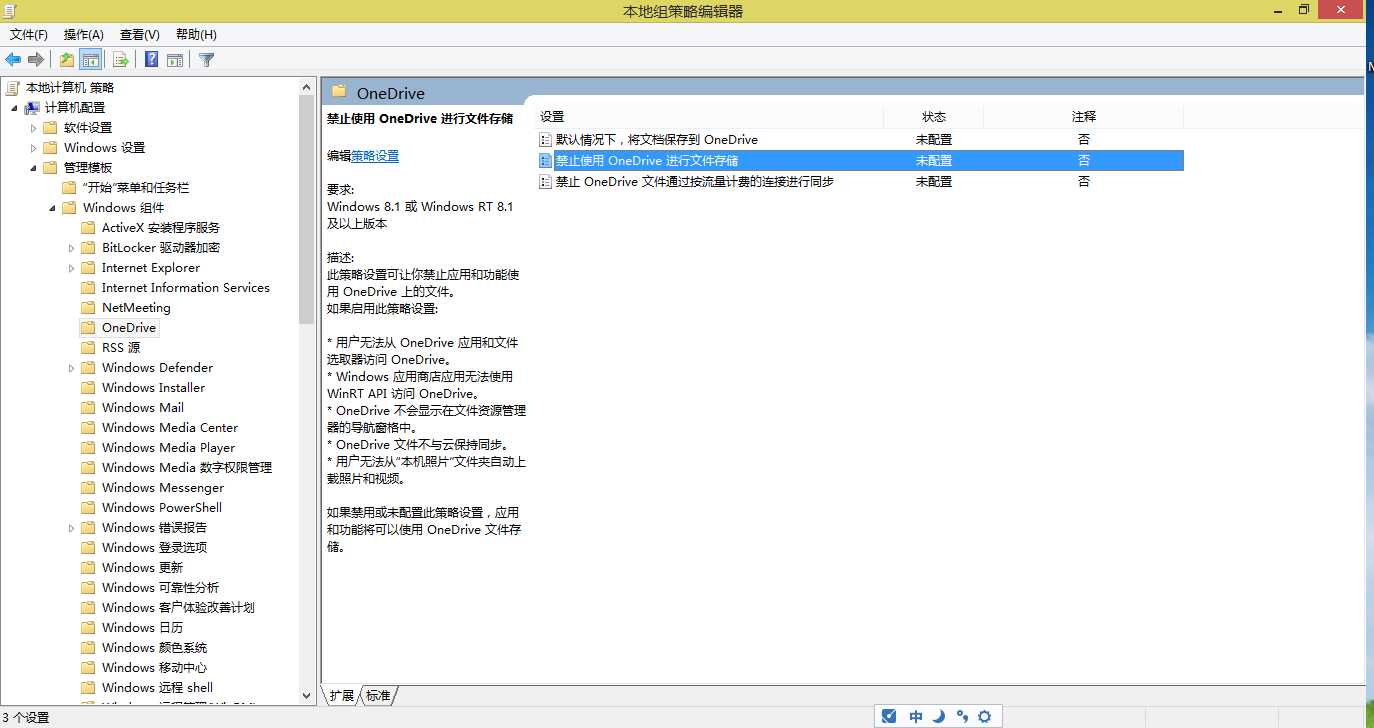Switch to the 标准 tab

[378, 696]
